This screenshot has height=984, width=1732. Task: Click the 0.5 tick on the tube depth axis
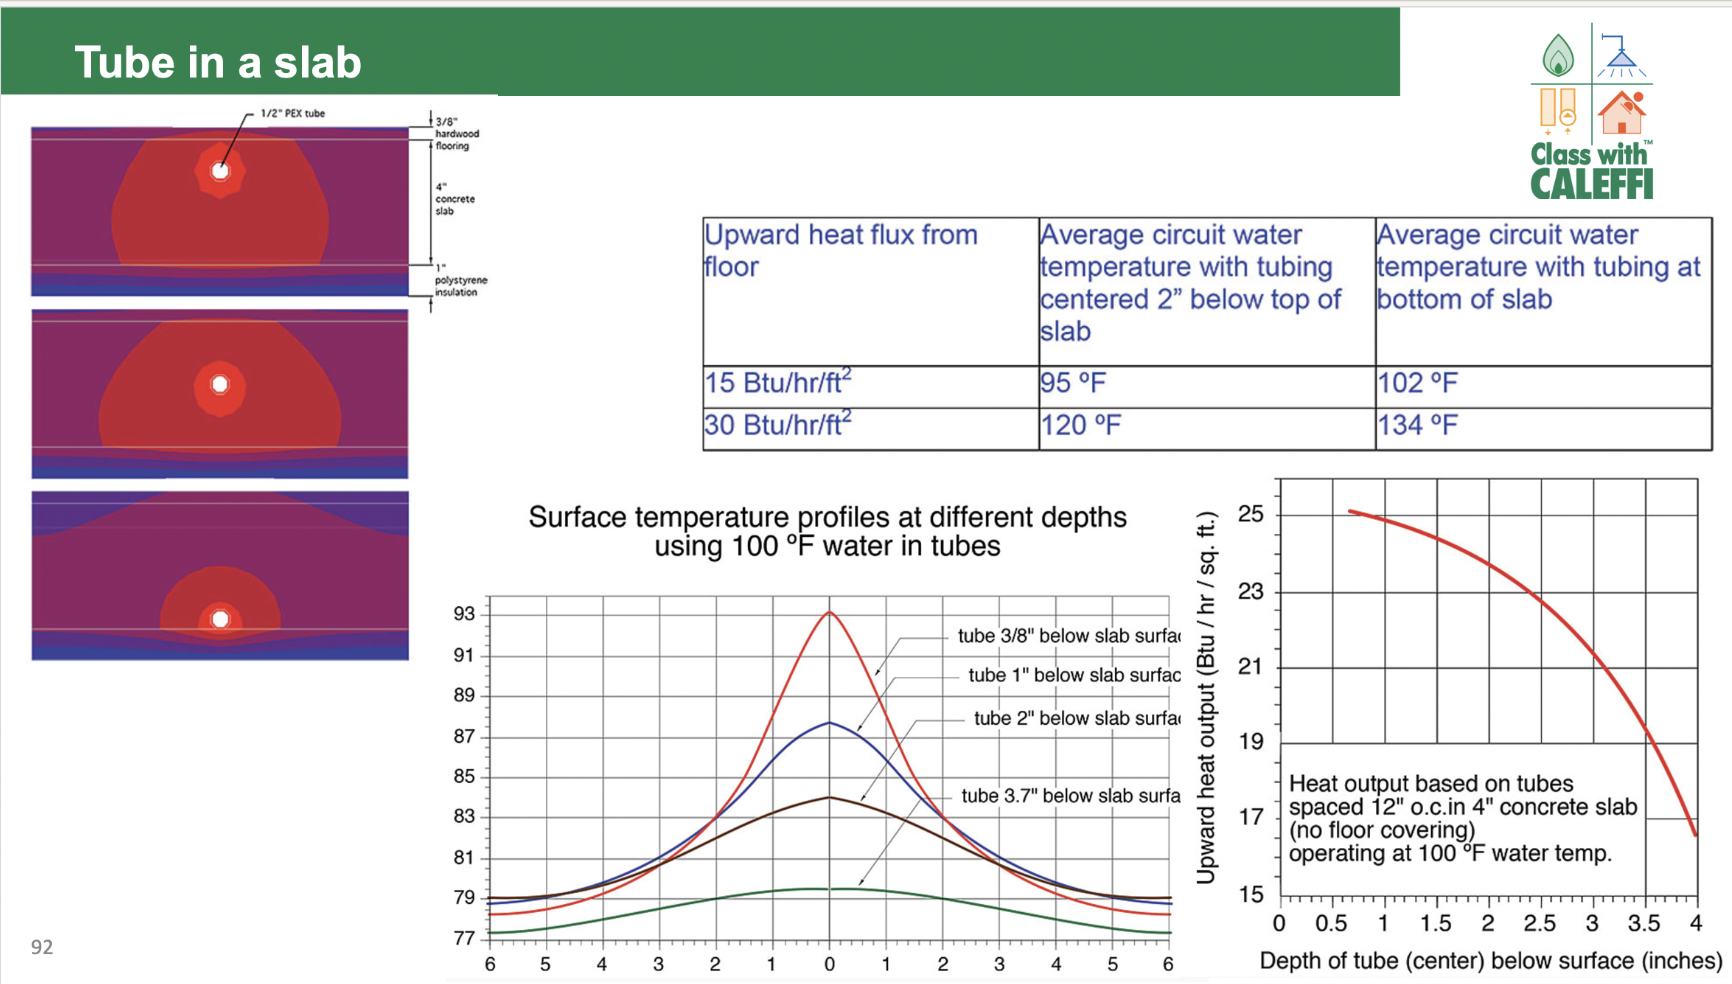(1331, 924)
